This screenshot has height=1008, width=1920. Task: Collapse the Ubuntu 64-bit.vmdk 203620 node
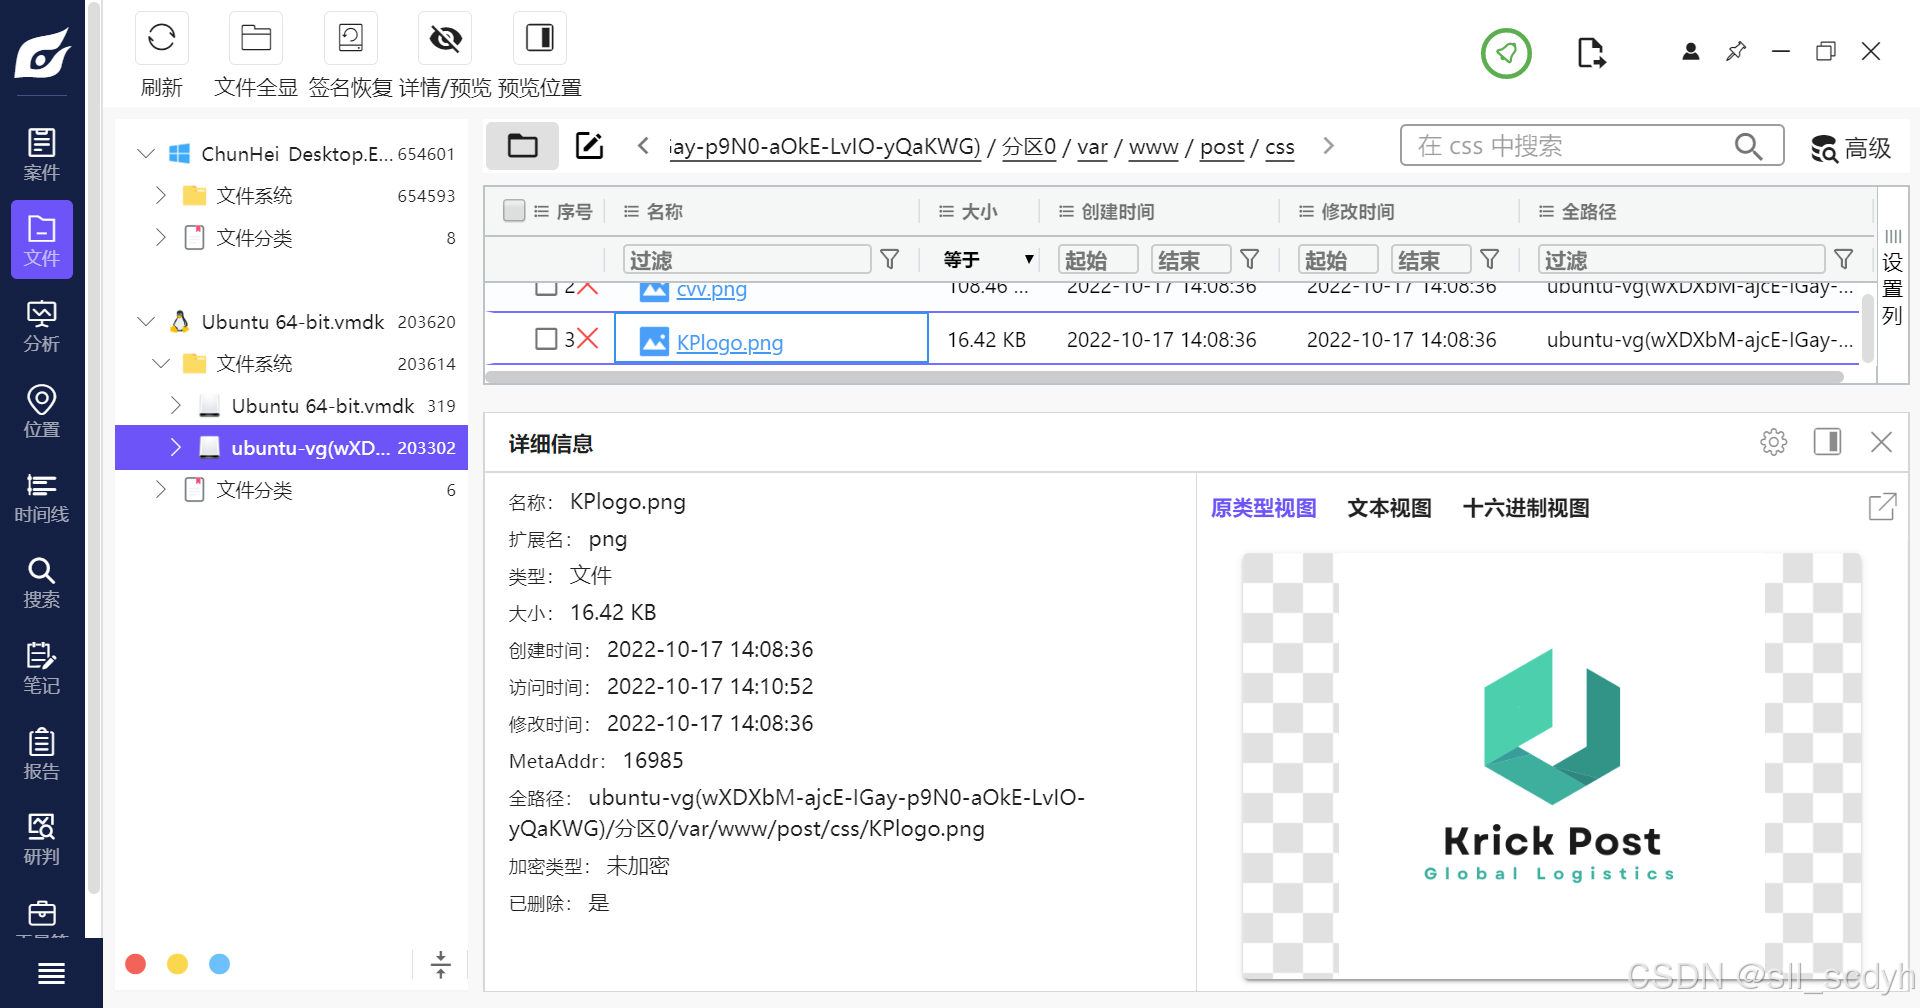[146, 321]
